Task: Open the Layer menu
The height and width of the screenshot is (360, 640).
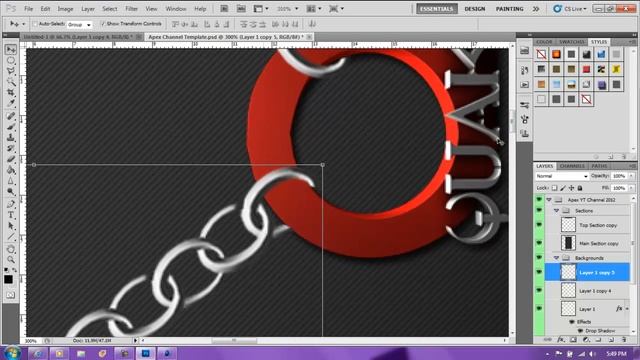Action: [x=88, y=9]
